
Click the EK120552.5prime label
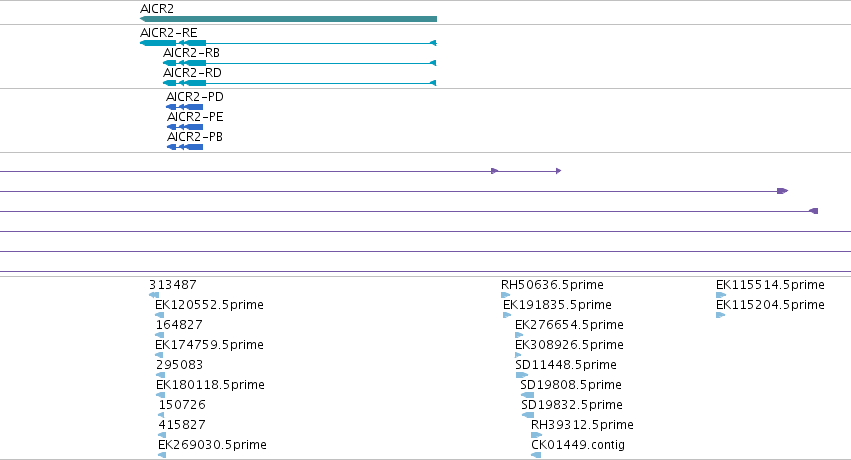coord(209,305)
